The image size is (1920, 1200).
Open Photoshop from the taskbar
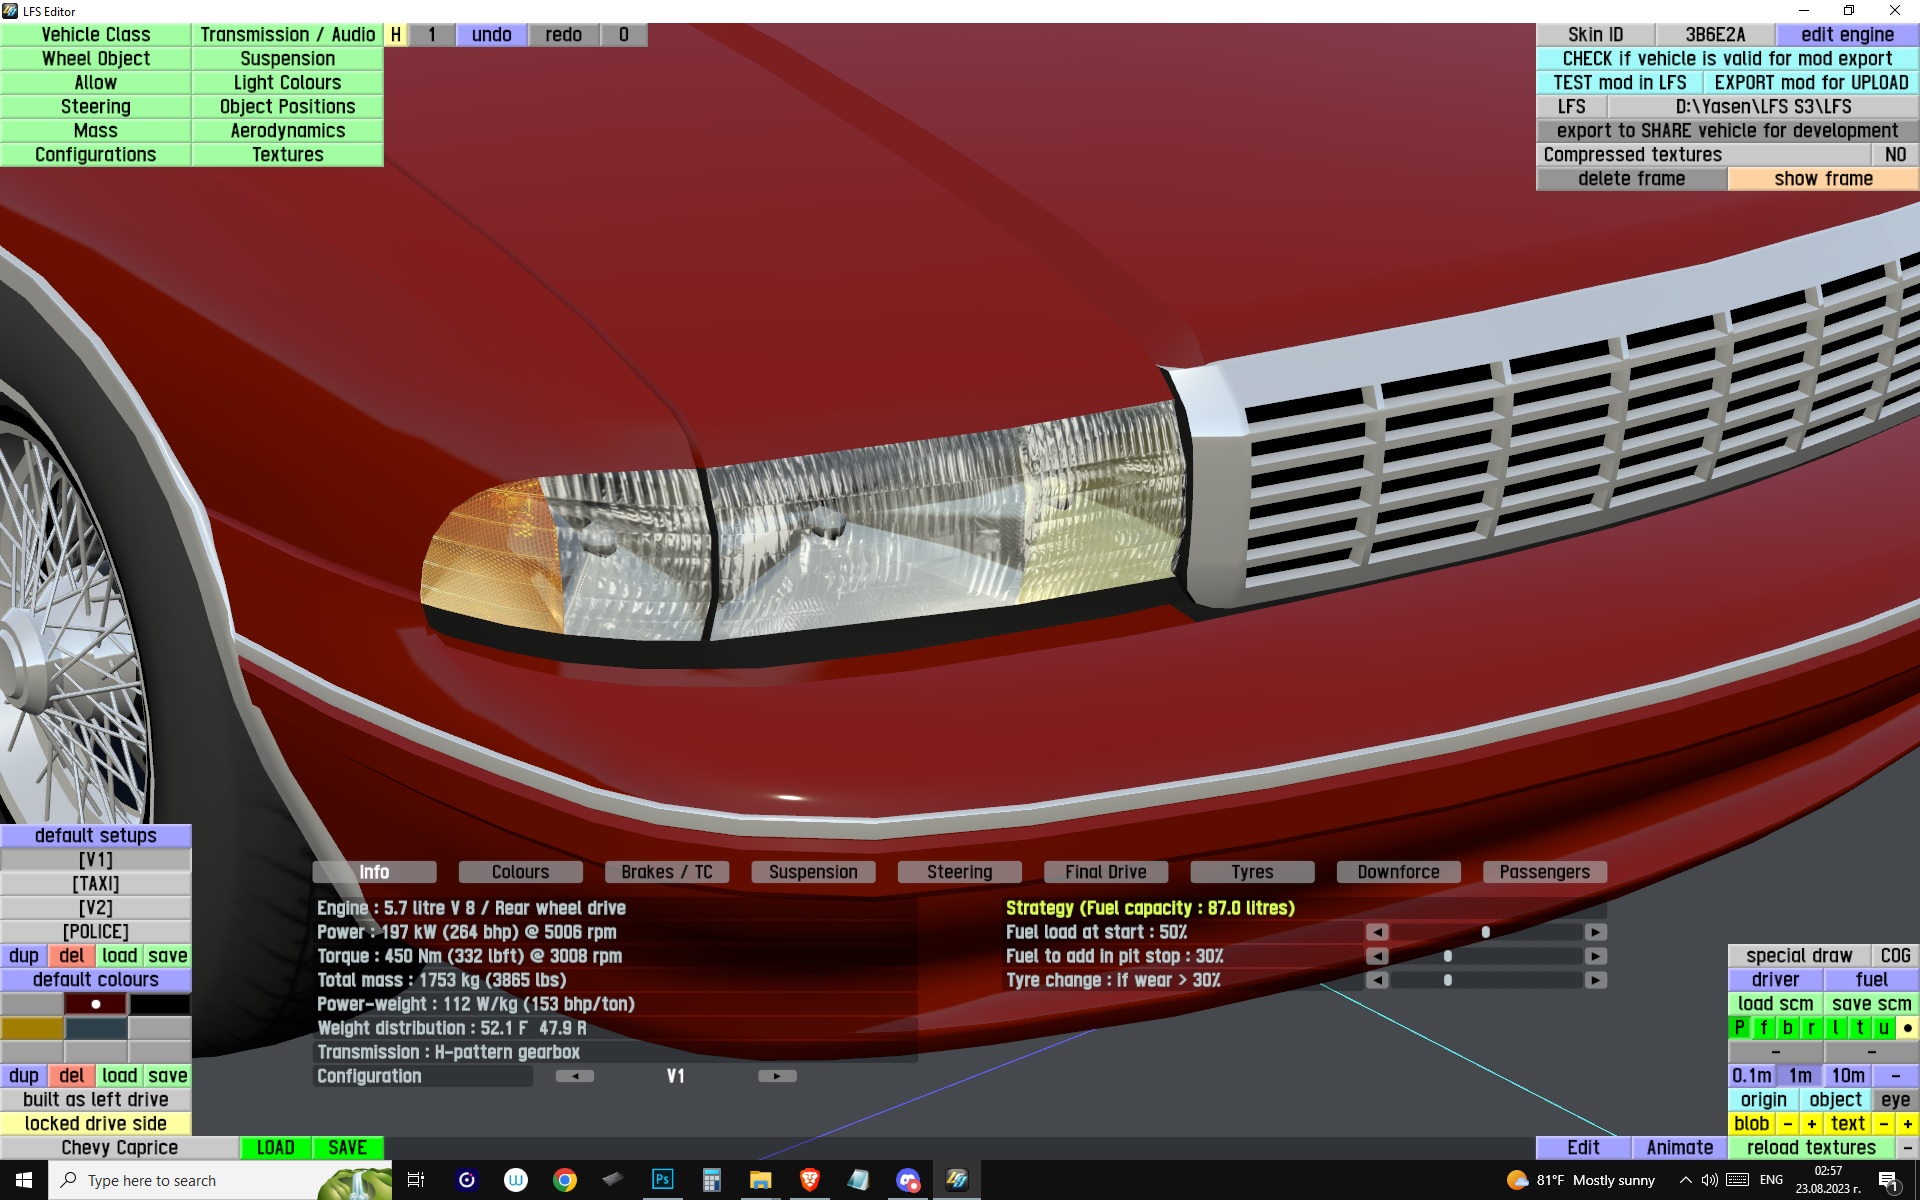point(662,1180)
